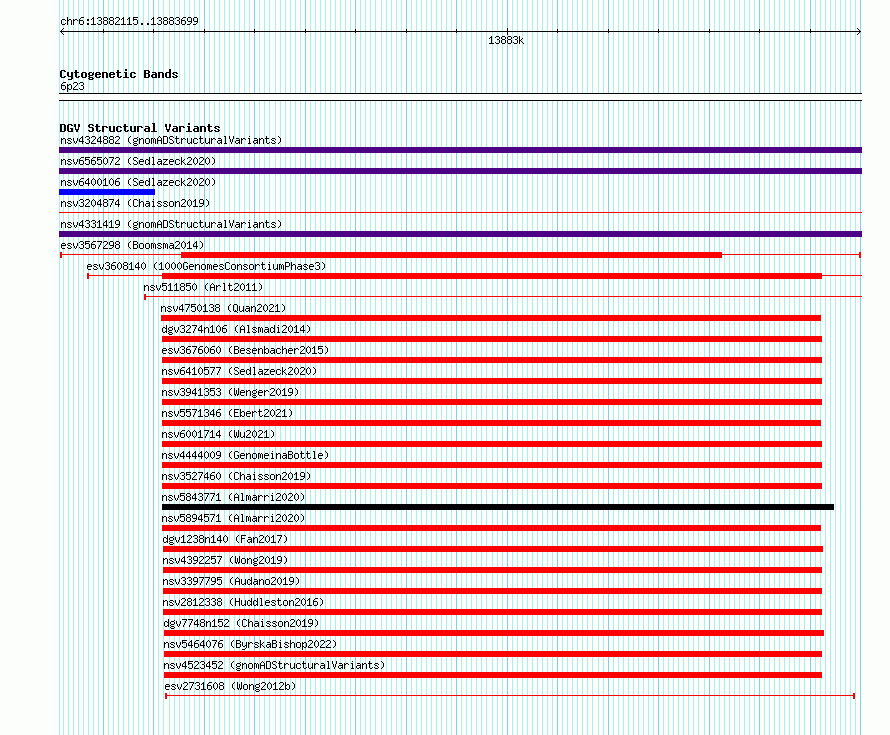Open variant nsv4392257 (Wong2019)
This screenshot has height=735, width=890.
(225, 560)
